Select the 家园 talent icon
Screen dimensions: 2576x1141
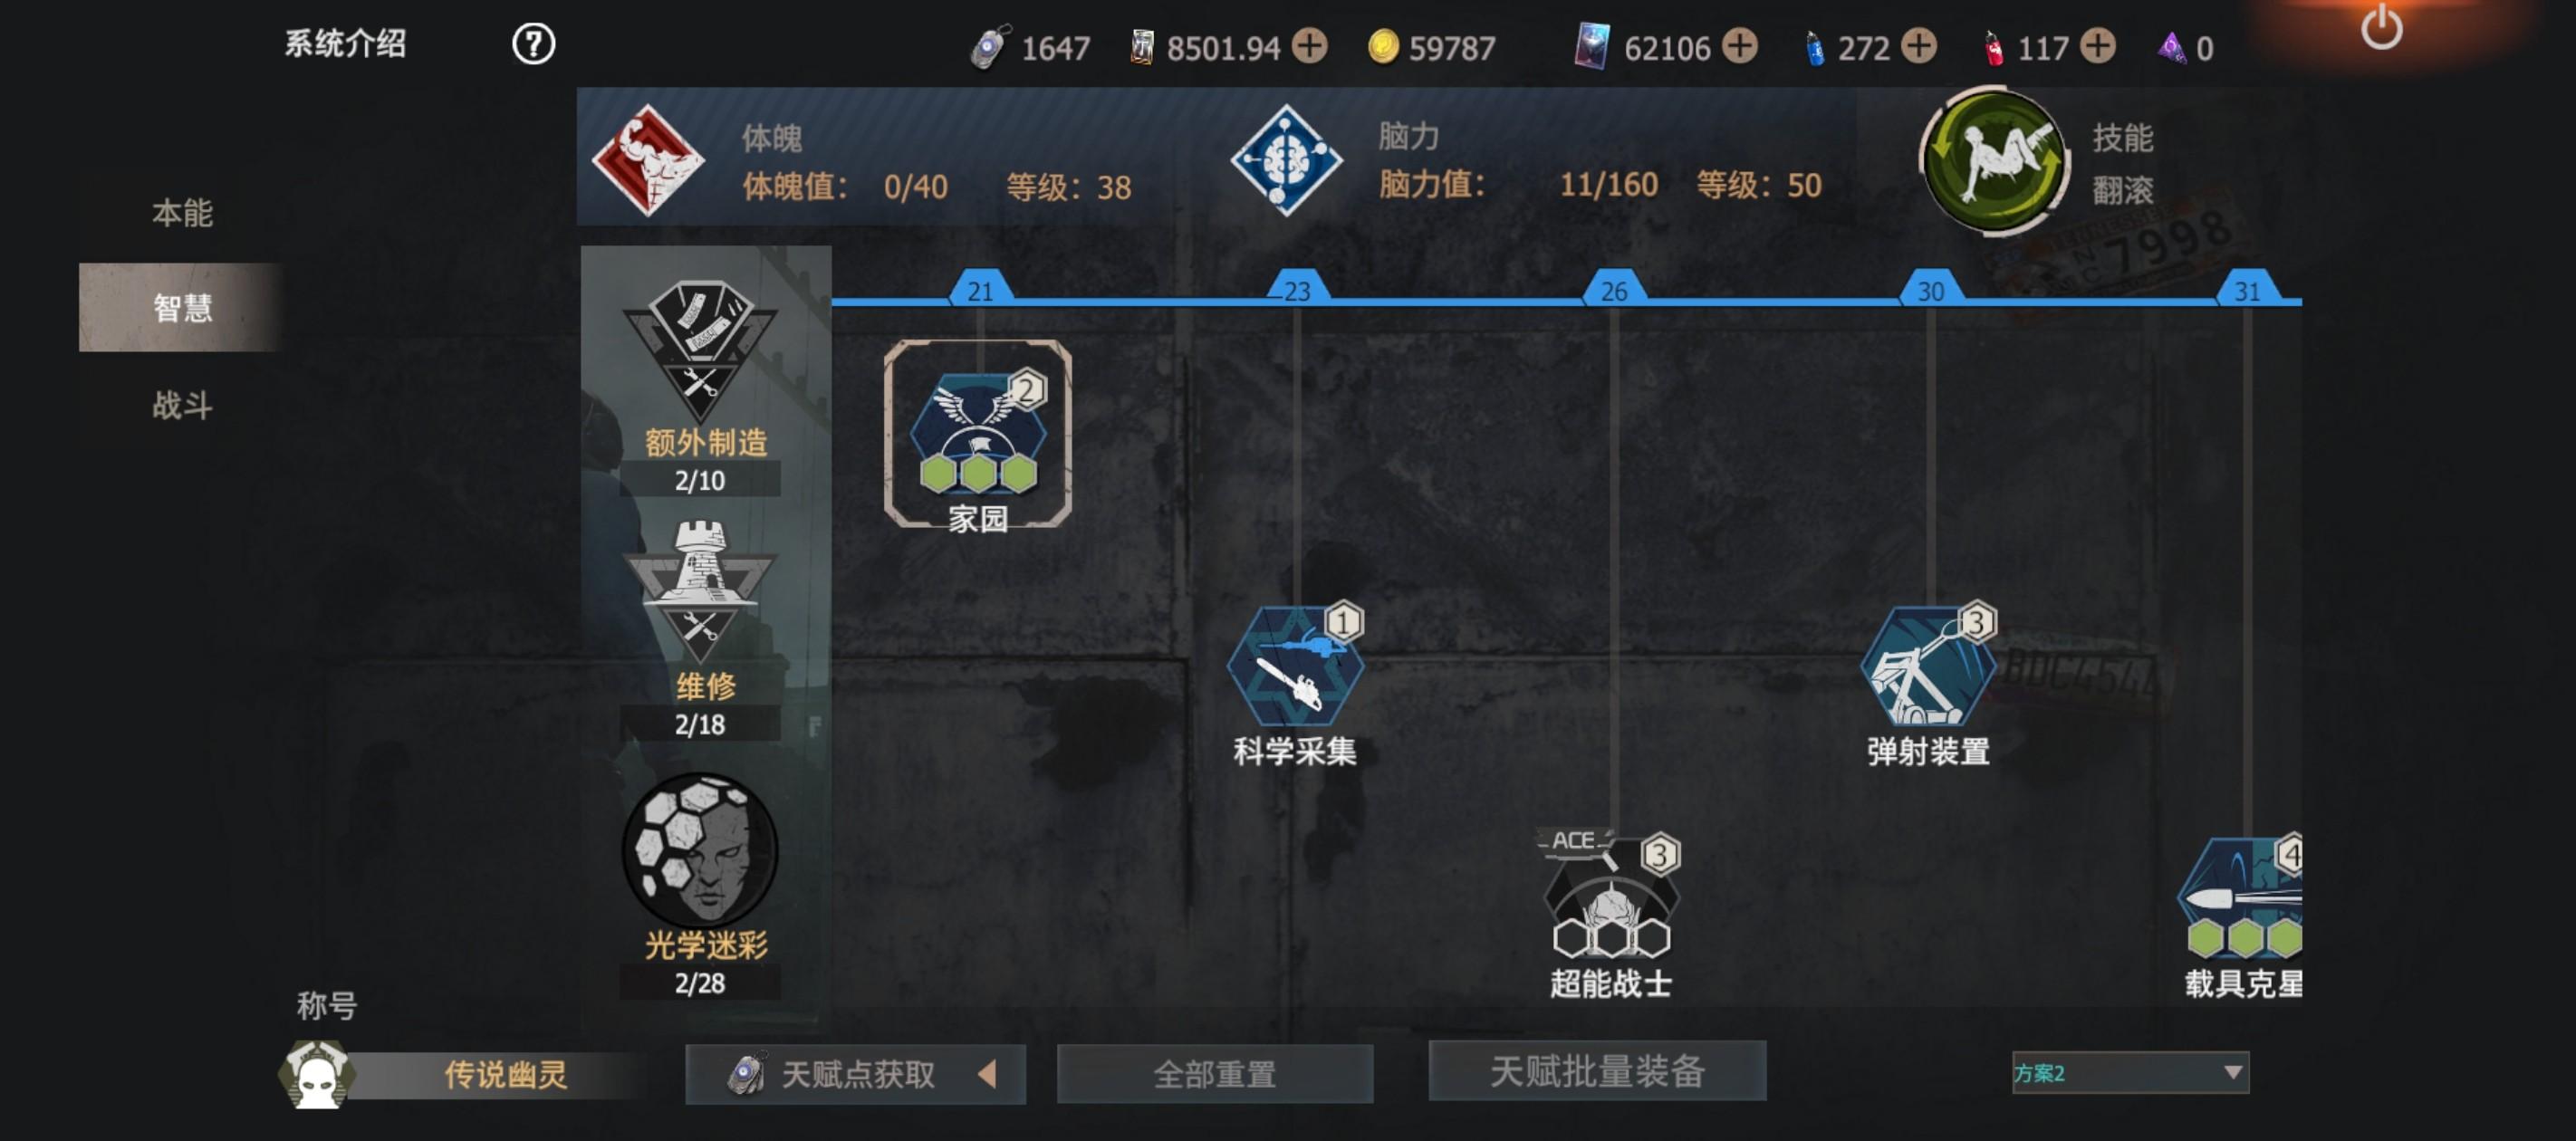(978, 432)
